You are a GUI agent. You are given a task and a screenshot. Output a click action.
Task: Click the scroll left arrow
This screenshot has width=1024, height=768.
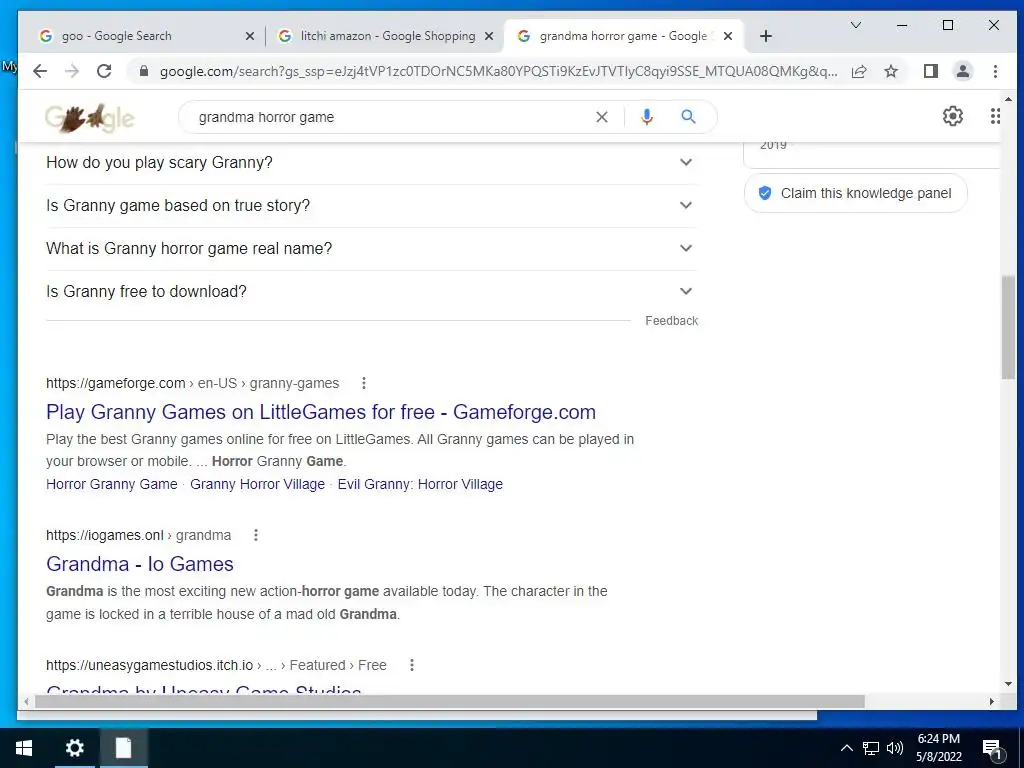pyautogui.click(x=26, y=702)
